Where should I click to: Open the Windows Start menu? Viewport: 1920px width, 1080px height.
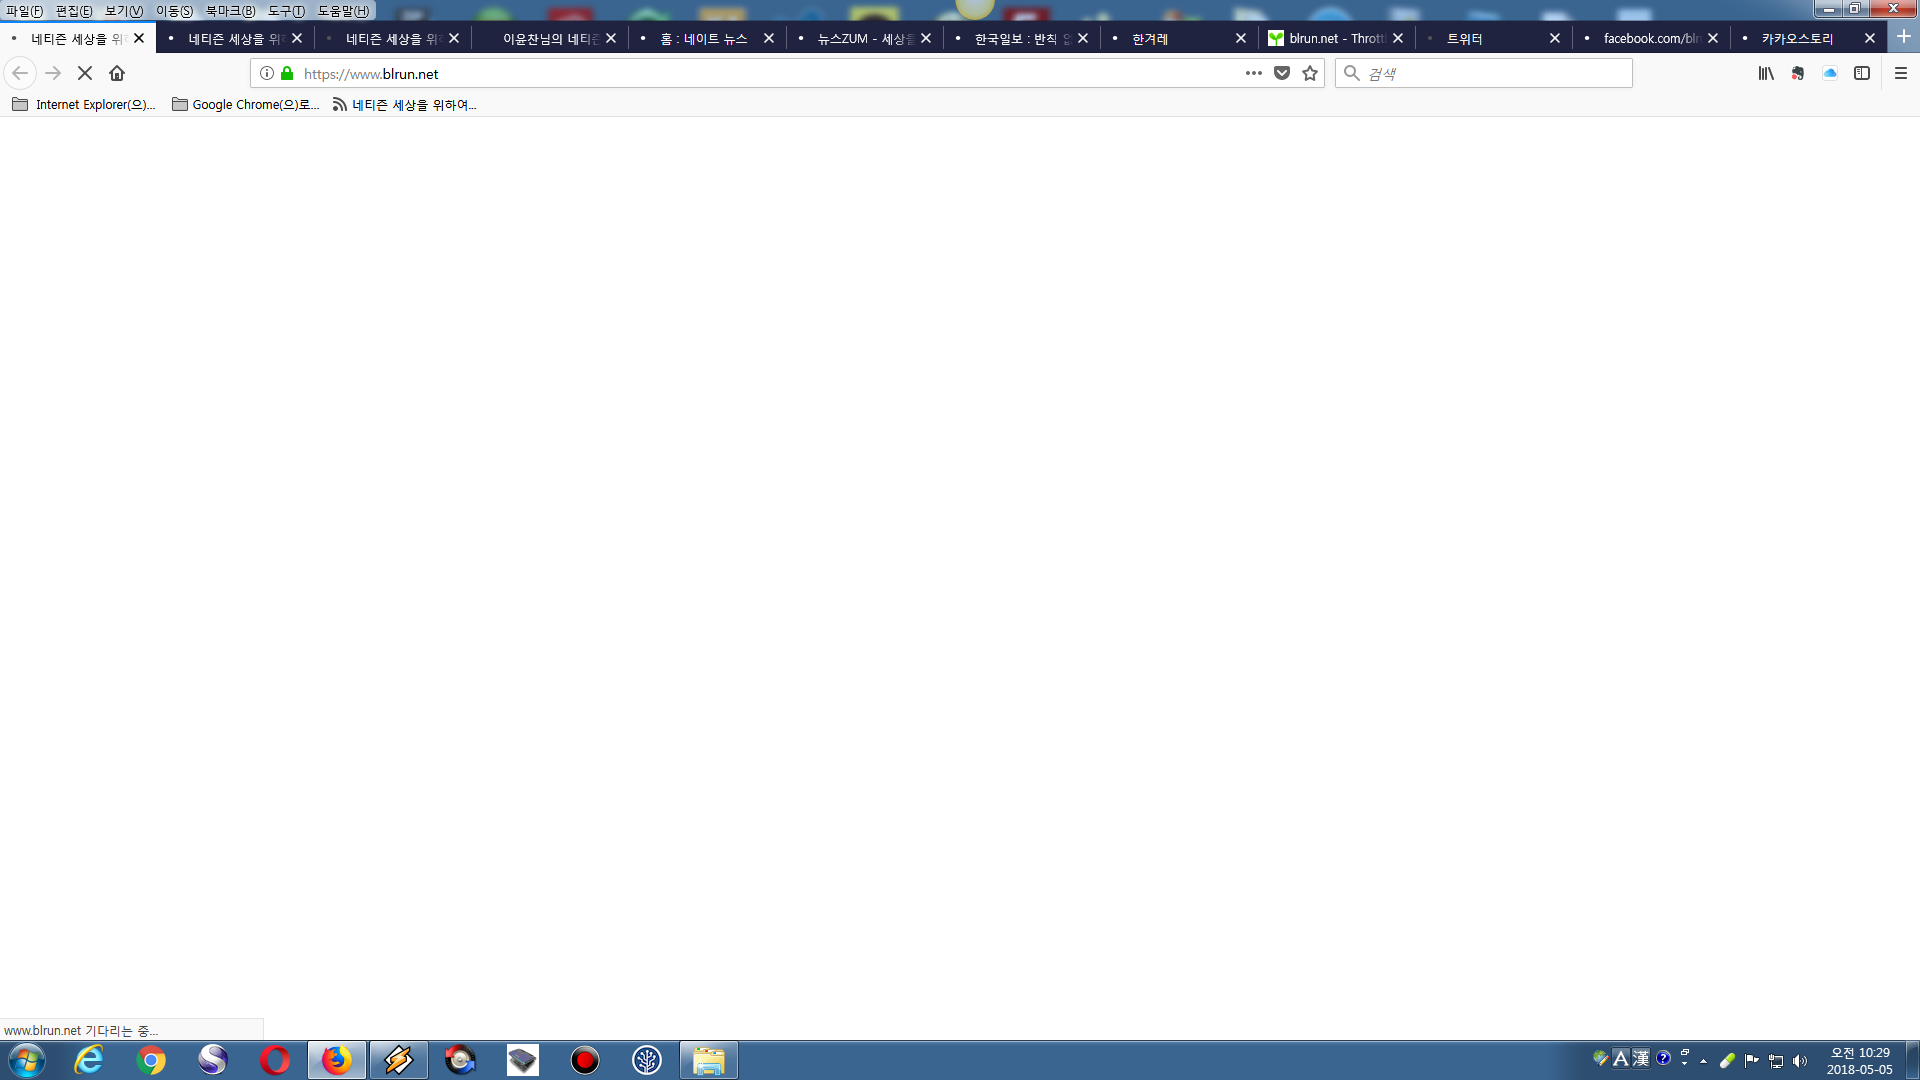pyautogui.click(x=27, y=1060)
